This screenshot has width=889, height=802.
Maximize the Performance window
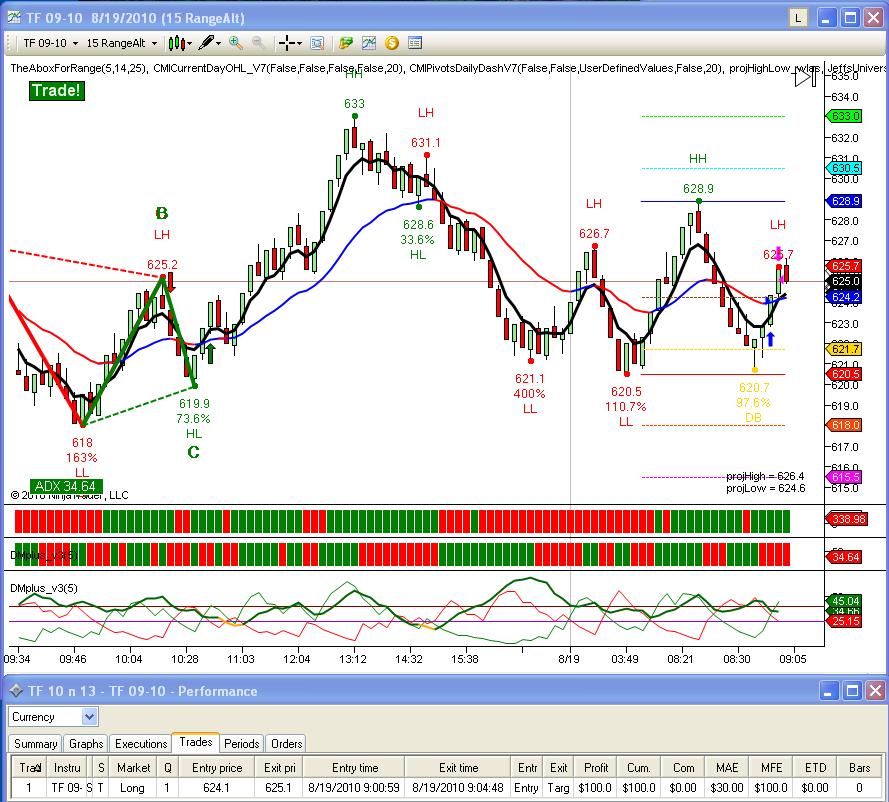click(852, 691)
